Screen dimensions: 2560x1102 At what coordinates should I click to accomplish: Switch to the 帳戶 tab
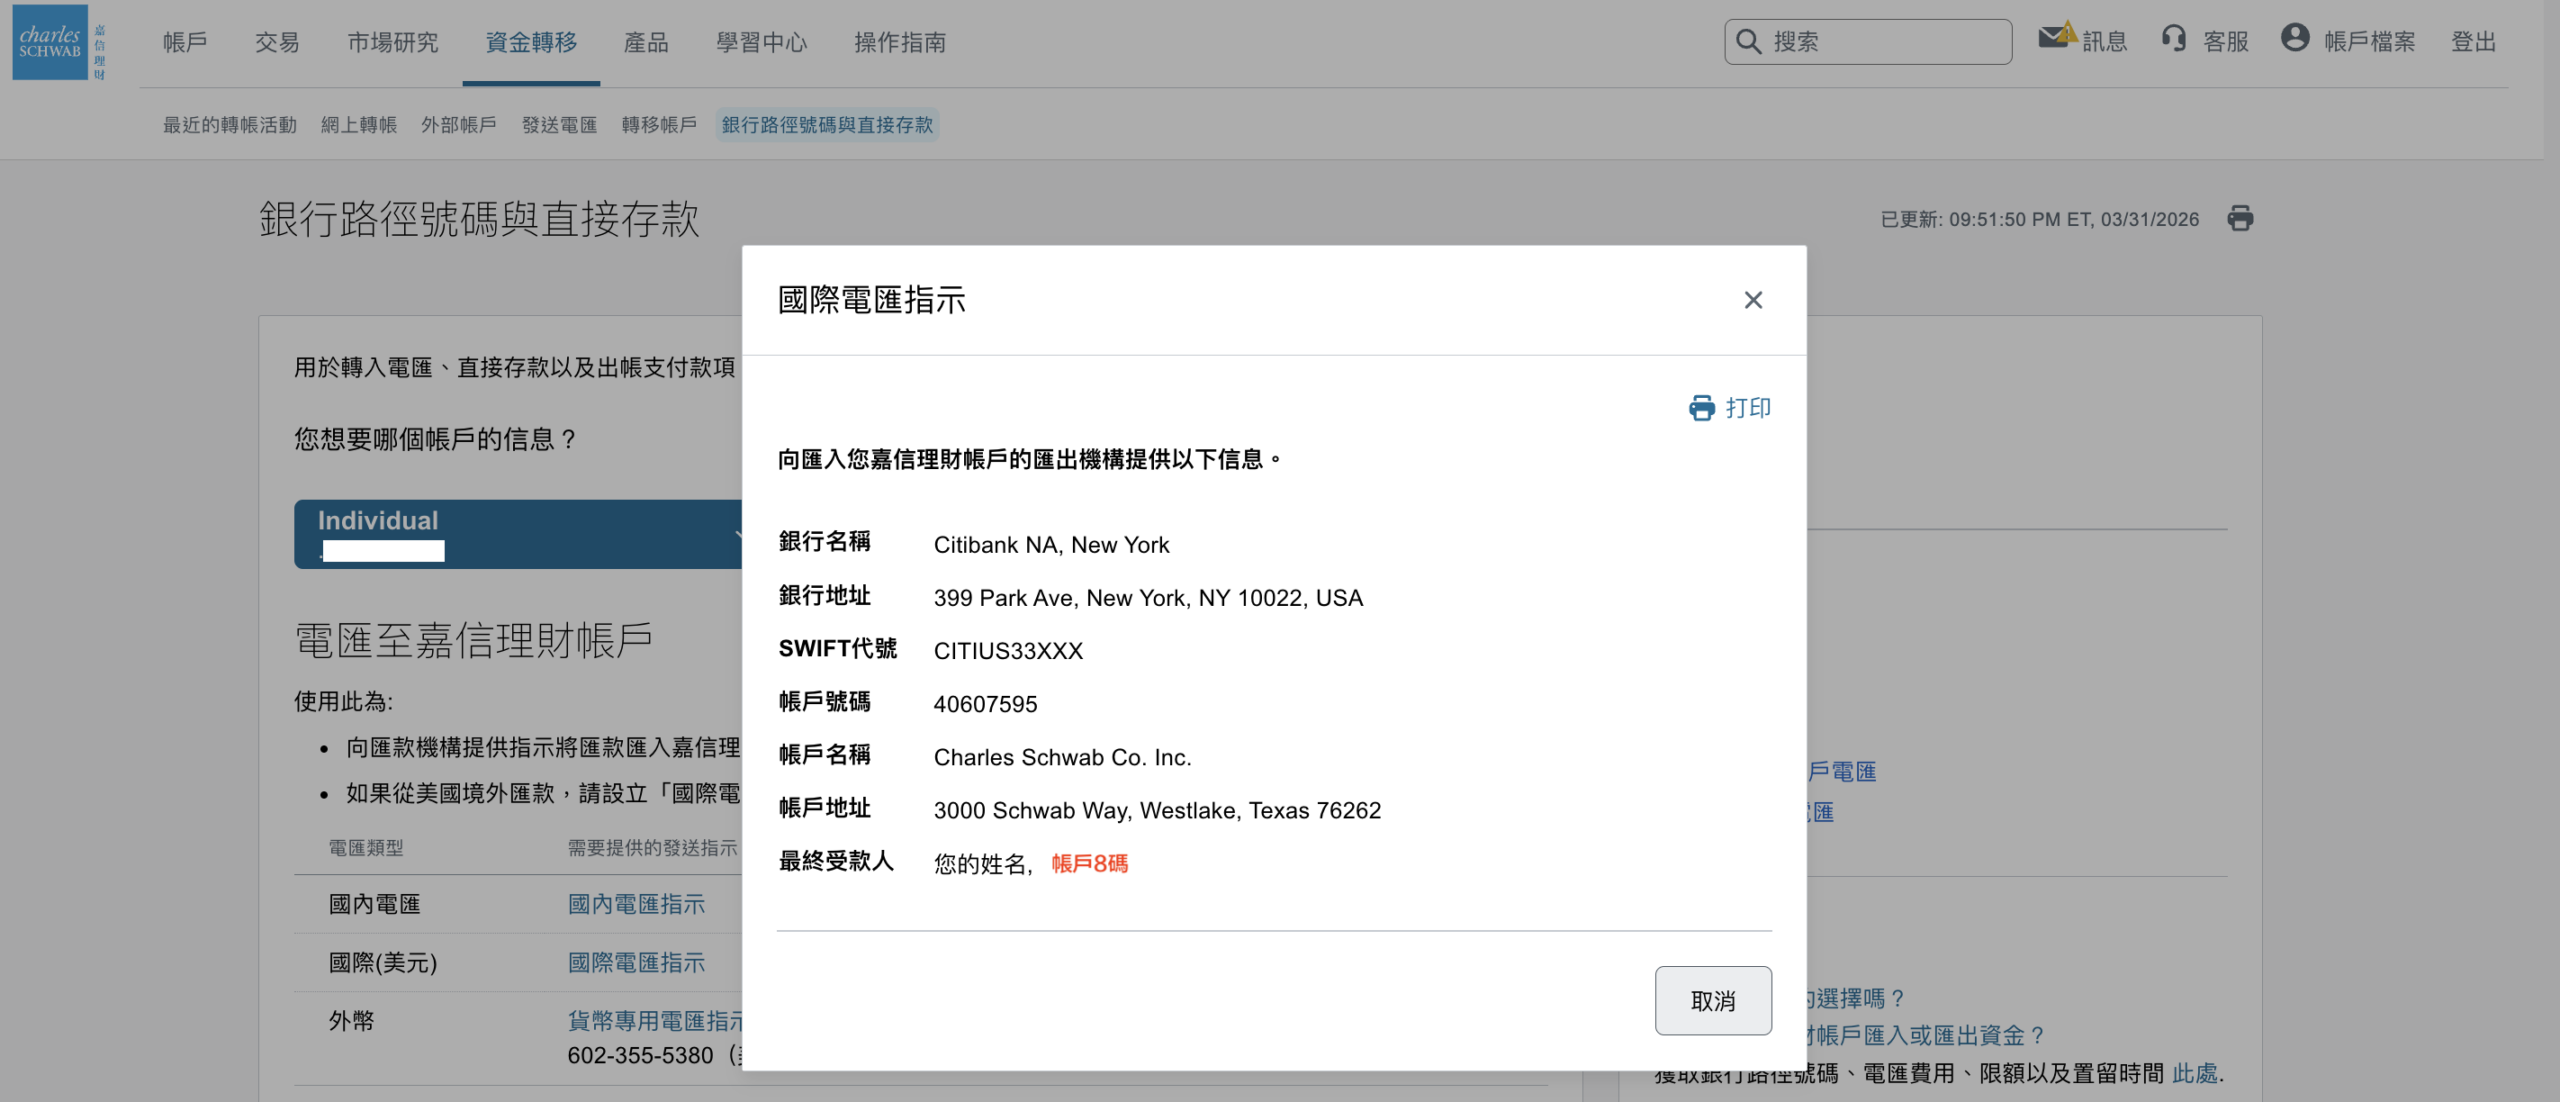pos(184,43)
